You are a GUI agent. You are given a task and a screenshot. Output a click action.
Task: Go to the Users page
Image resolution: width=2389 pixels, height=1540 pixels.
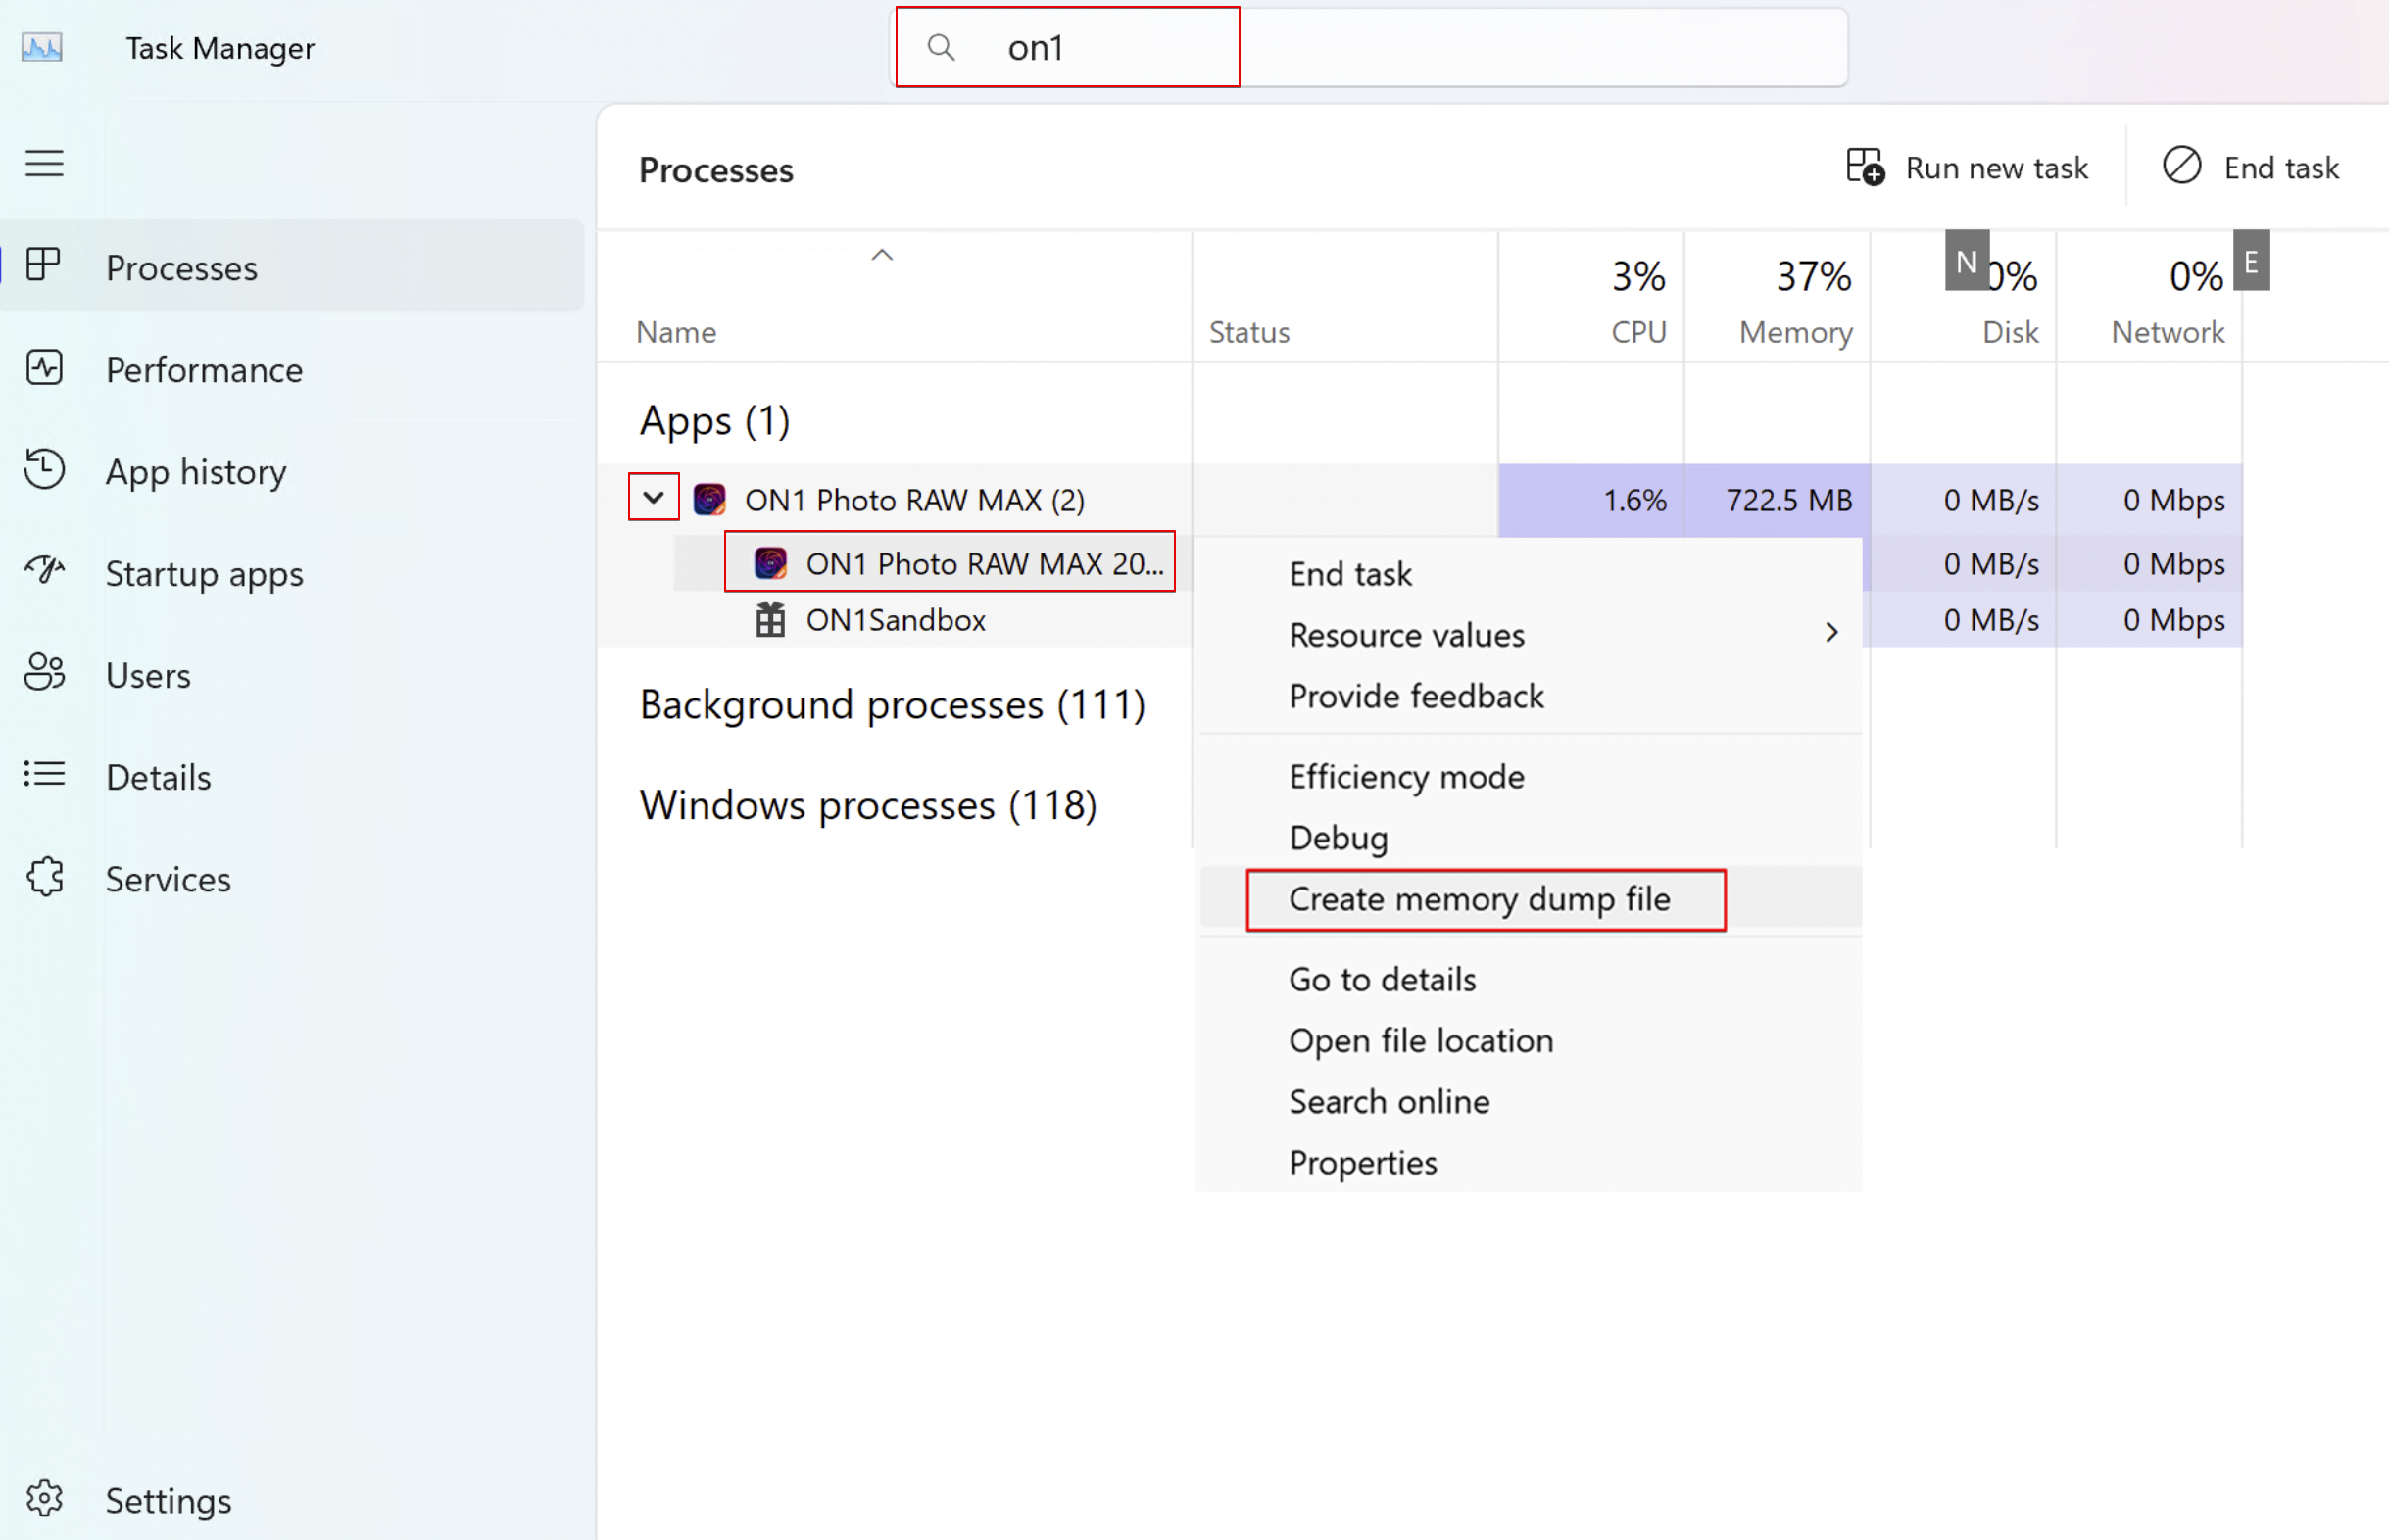pyautogui.click(x=292, y=676)
